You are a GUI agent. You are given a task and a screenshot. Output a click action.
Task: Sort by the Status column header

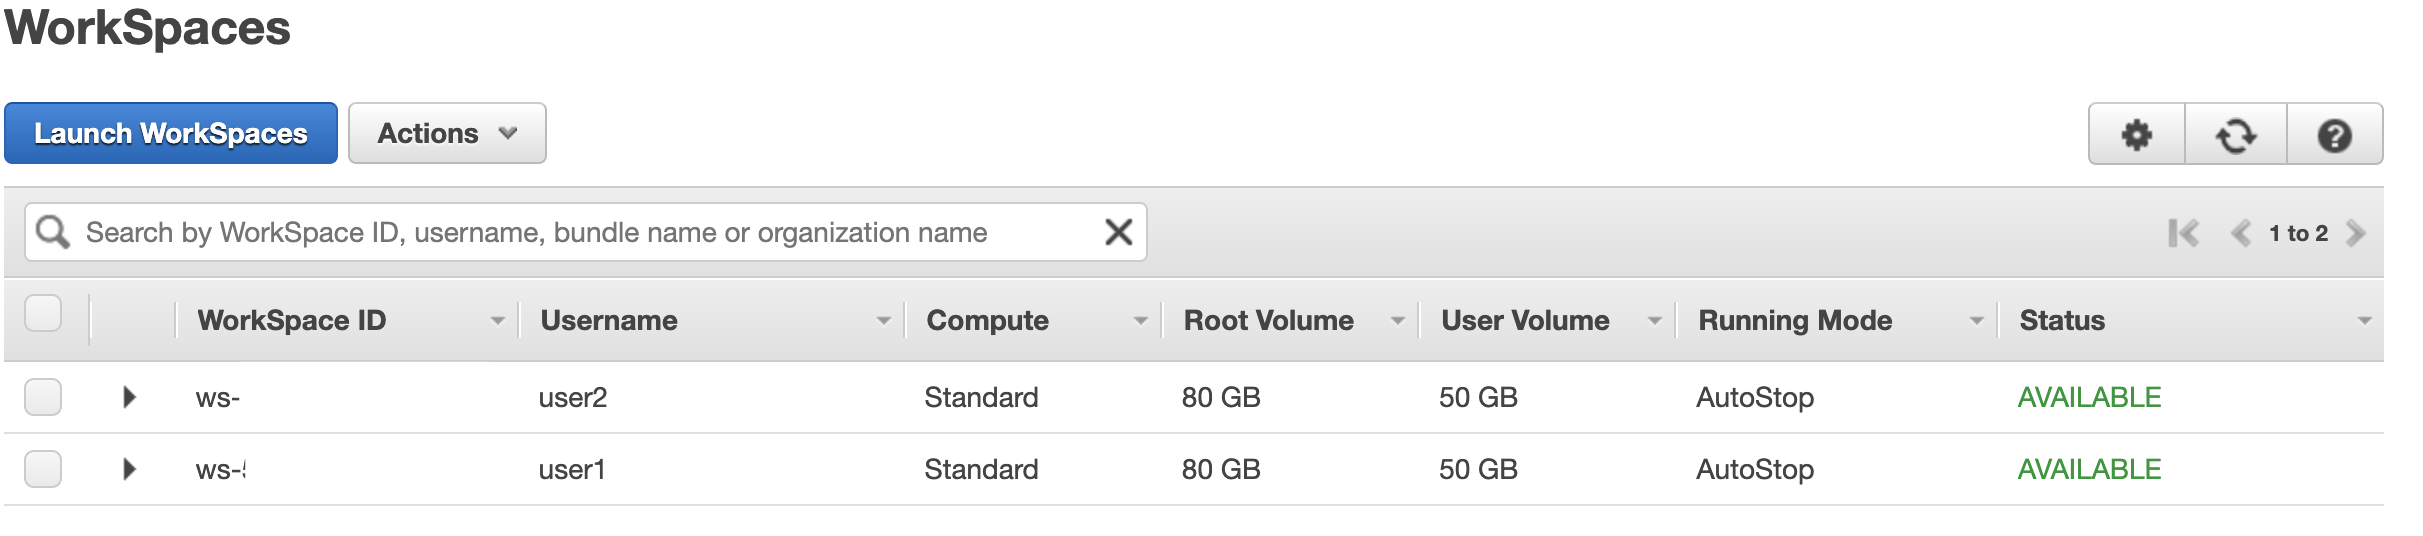[x=2062, y=320]
